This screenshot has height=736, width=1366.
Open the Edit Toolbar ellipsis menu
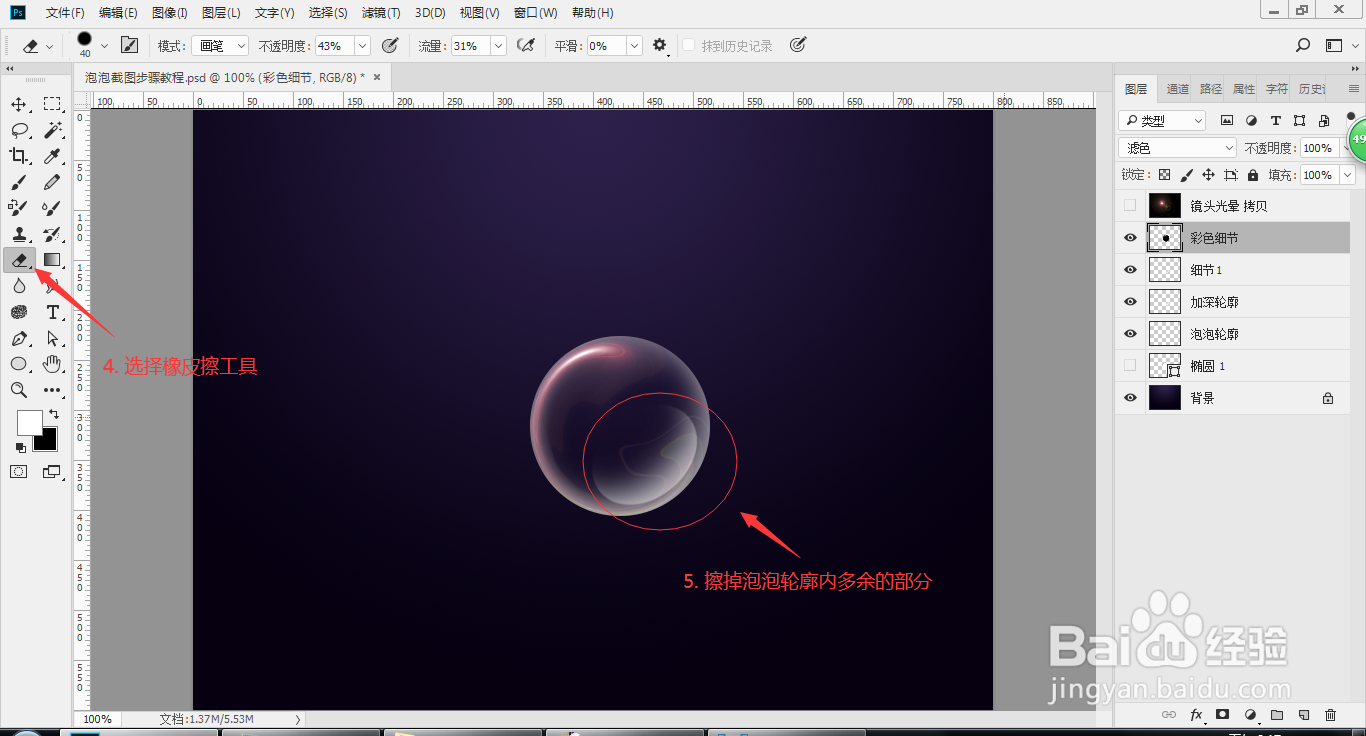52,390
